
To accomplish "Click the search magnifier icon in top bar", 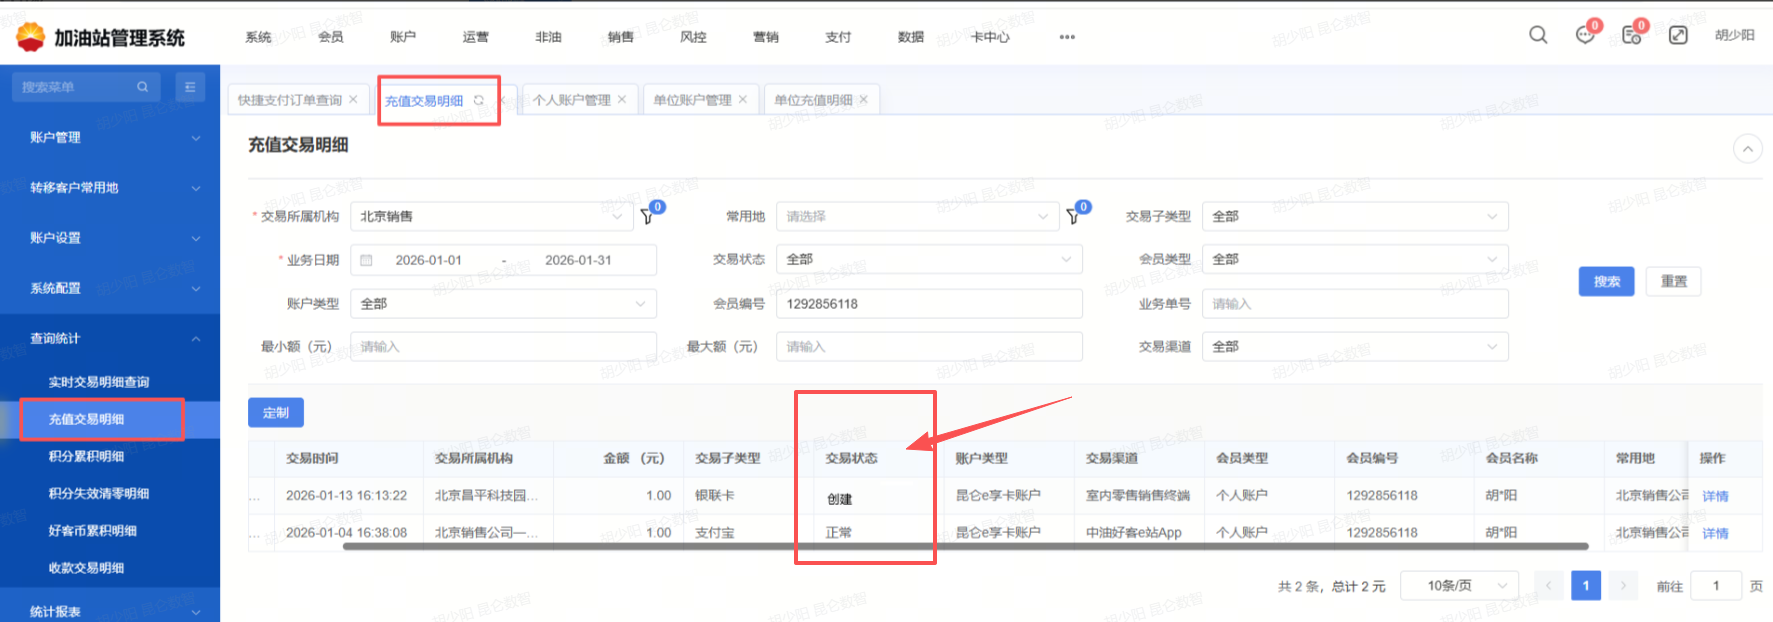I will tap(1538, 35).
